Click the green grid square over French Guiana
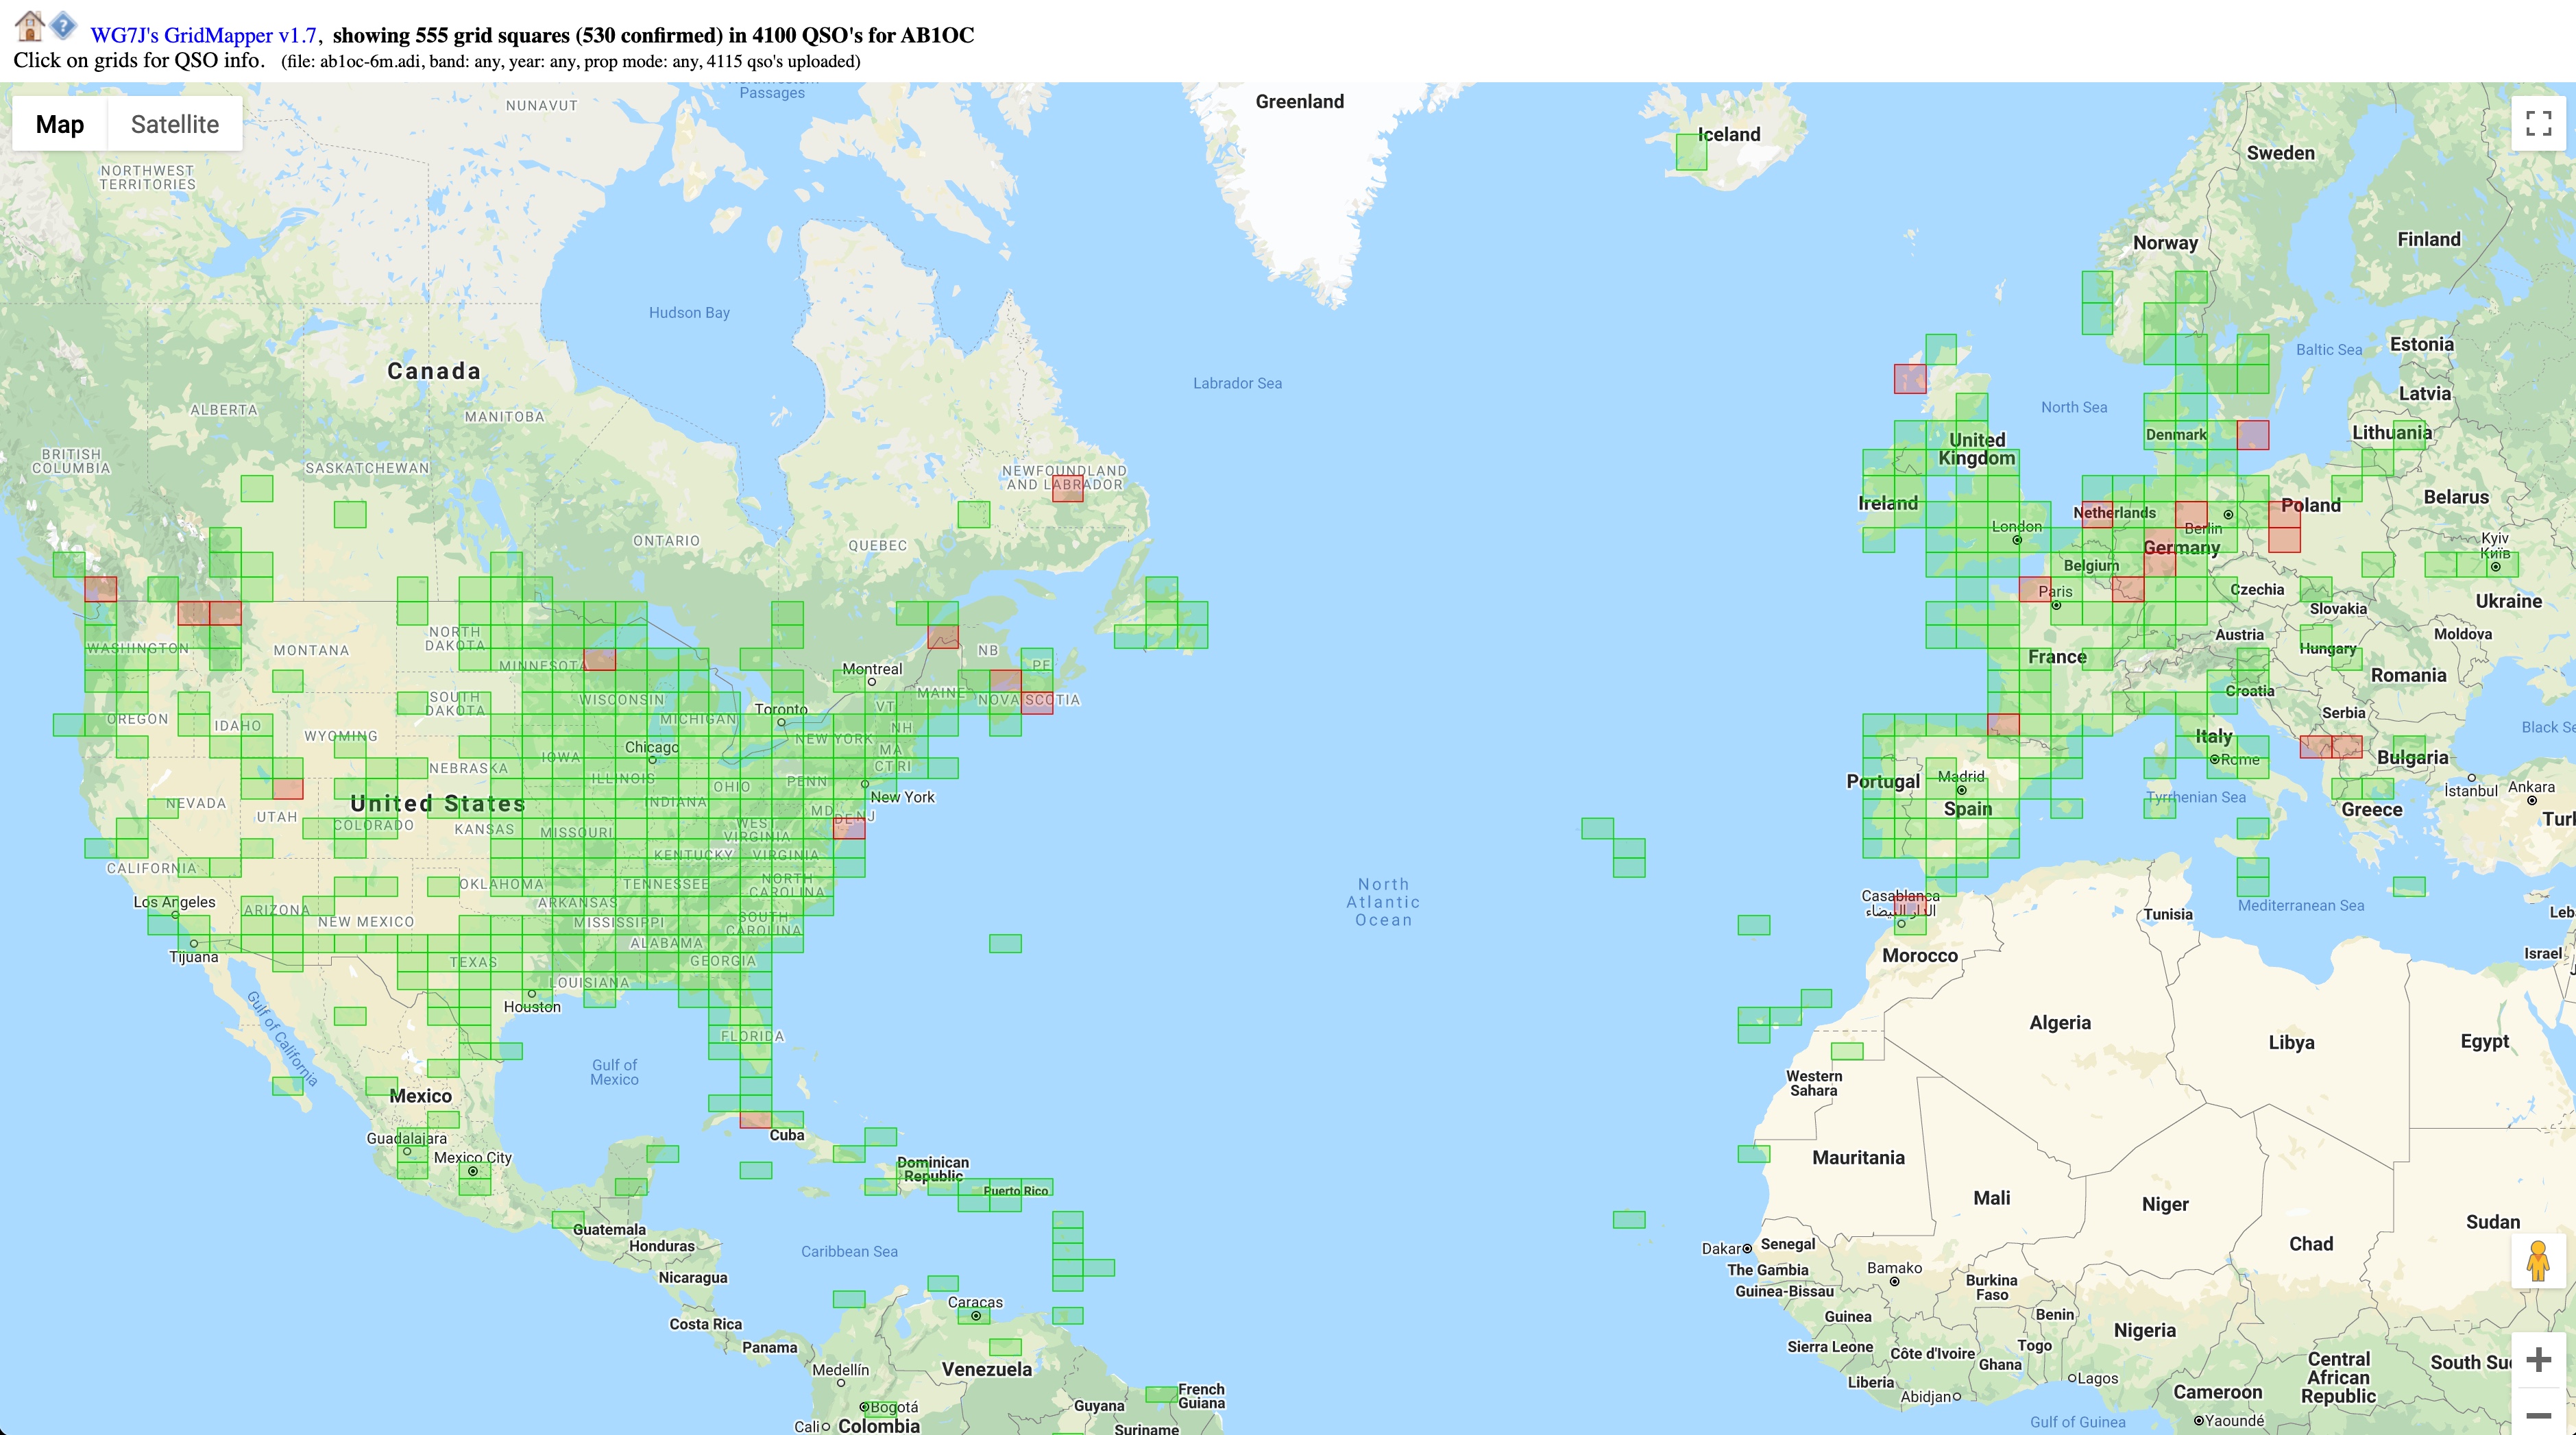 (x=1161, y=1394)
